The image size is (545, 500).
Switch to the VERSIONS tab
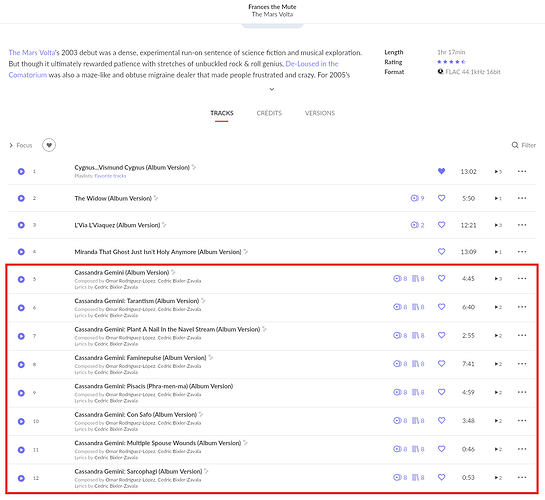pos(320,113)
